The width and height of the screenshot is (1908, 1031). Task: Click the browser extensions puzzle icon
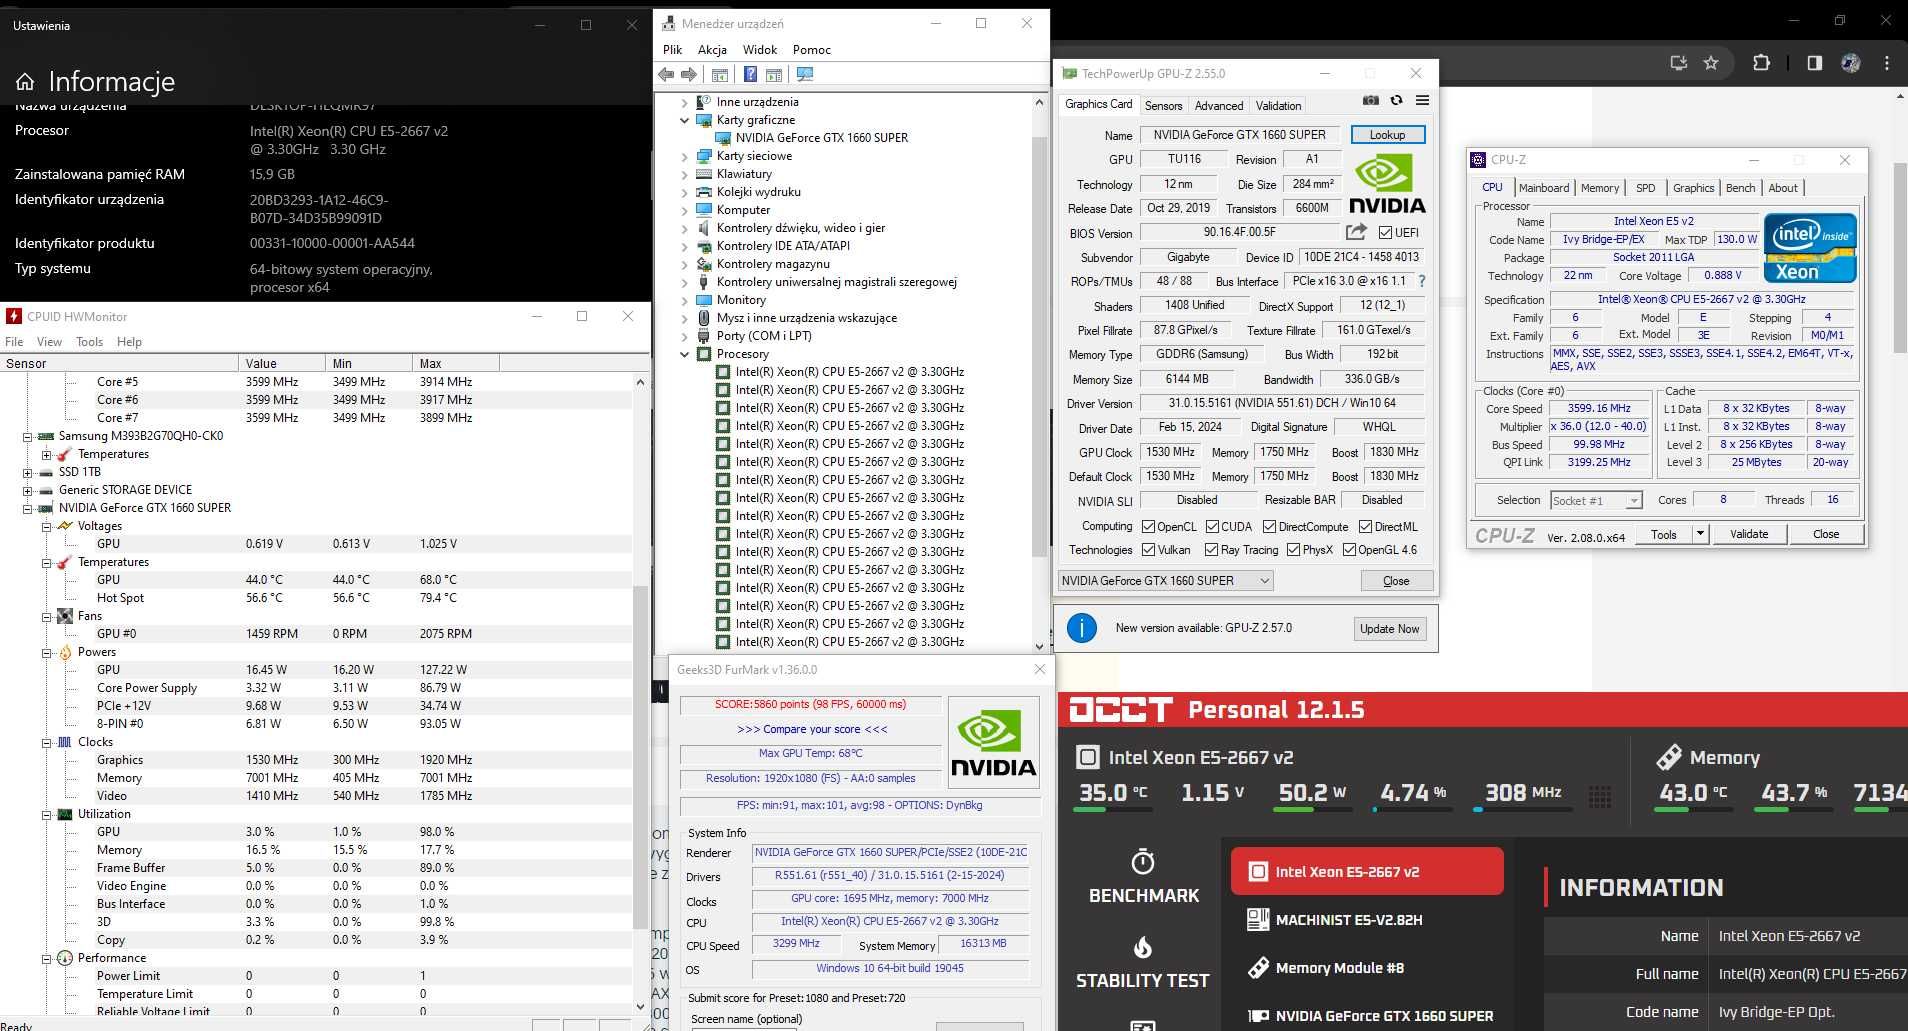point(1761,63)
